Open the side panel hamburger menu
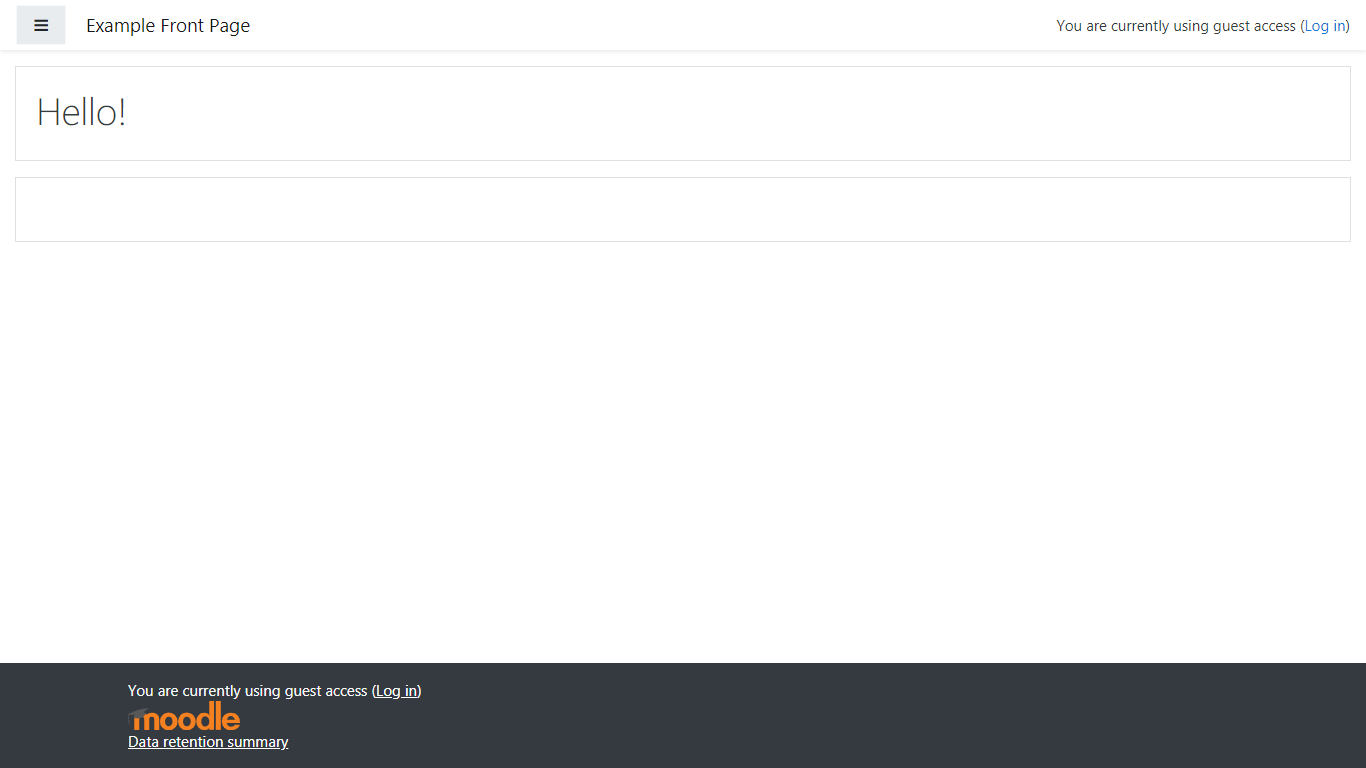The width and height of the screenshot is (1366, 768). coord(41,25)
